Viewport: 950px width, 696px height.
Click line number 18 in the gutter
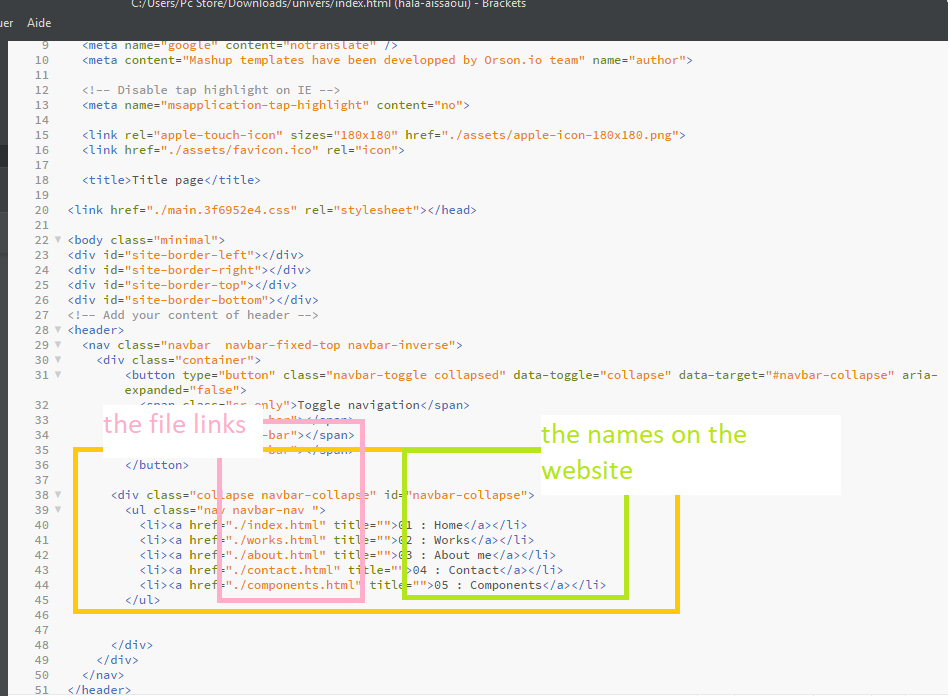coord(41,180)
